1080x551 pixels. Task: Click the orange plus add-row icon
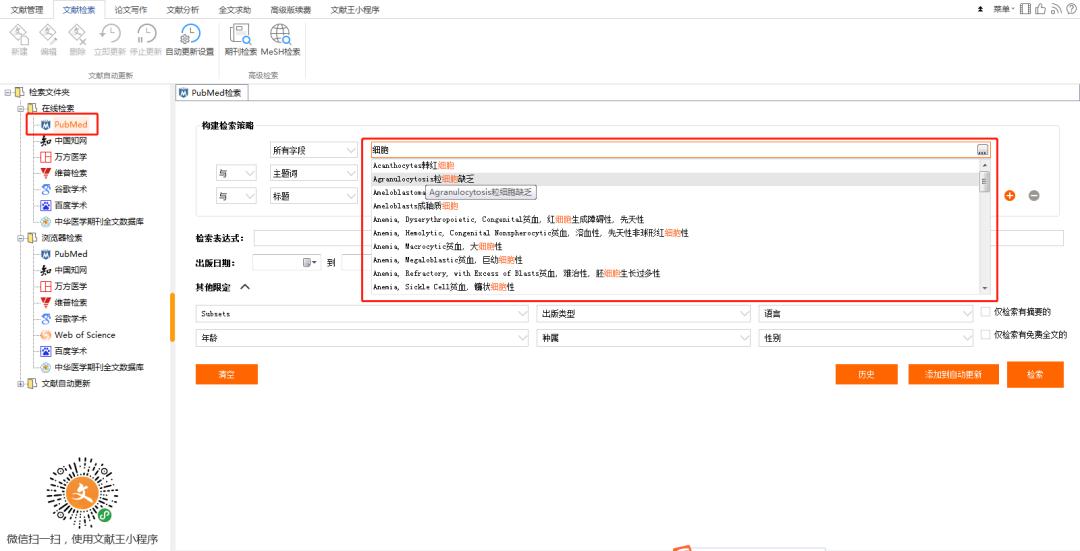tap(1010, 195)
